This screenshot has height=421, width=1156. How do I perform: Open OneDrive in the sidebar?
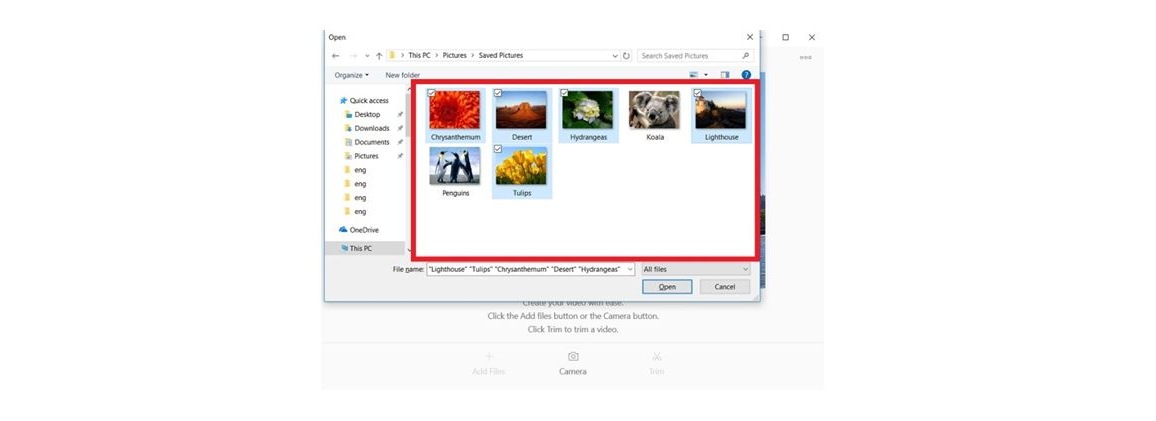359,230
